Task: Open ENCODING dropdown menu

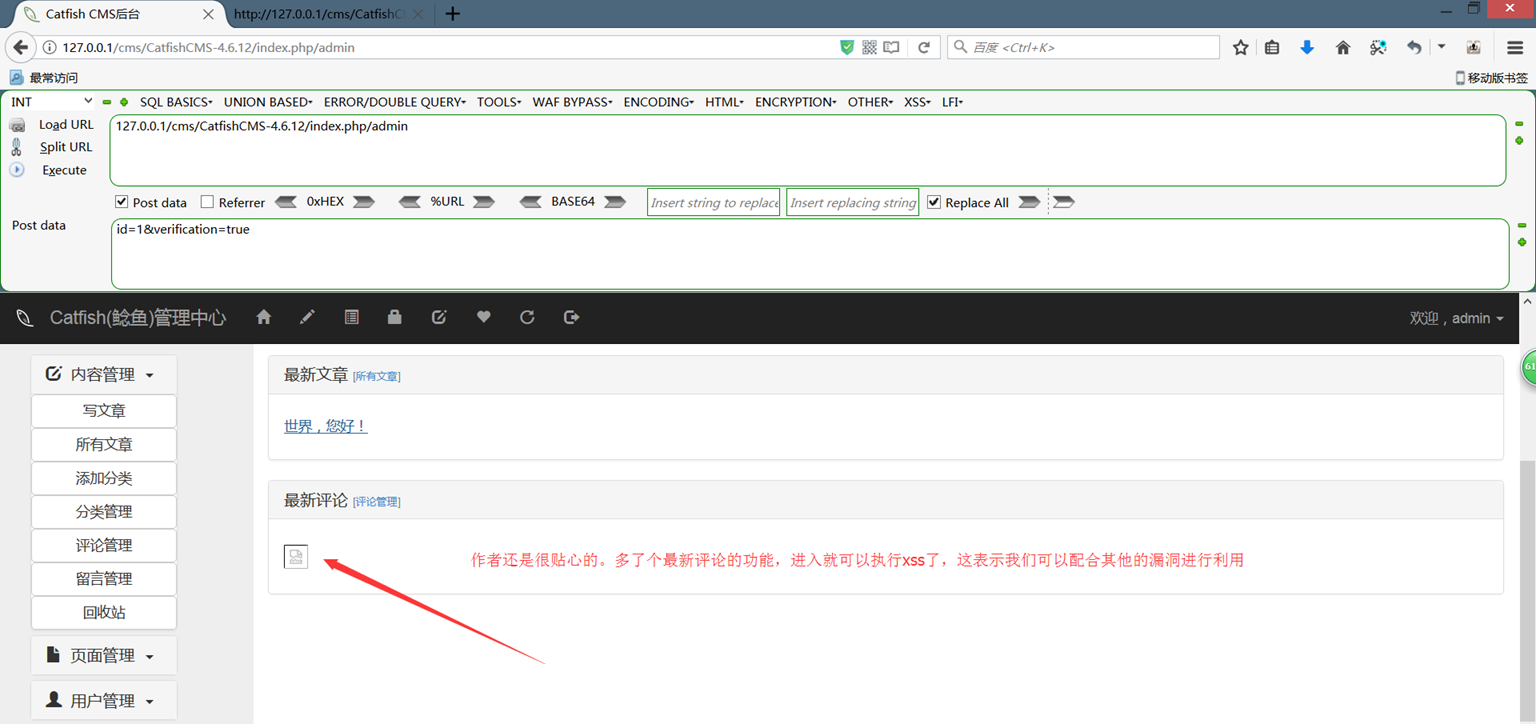Action: tap(659, 102)
